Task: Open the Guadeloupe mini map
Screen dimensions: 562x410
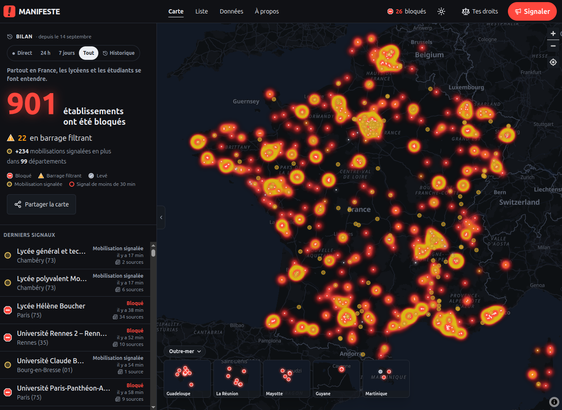Action: pos(187,378)
